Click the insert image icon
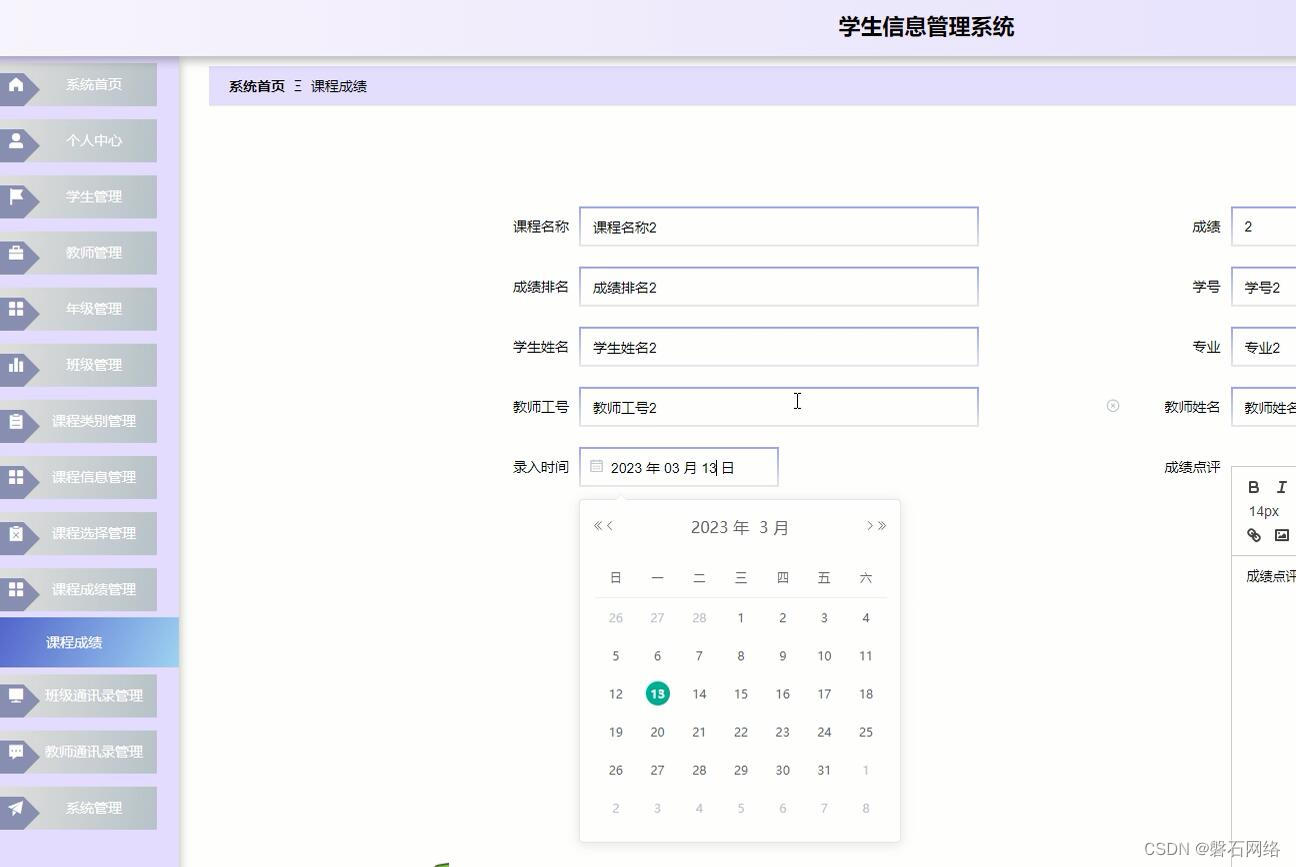The height and width of the screenshot is (867, 1296). (1281, 535)
